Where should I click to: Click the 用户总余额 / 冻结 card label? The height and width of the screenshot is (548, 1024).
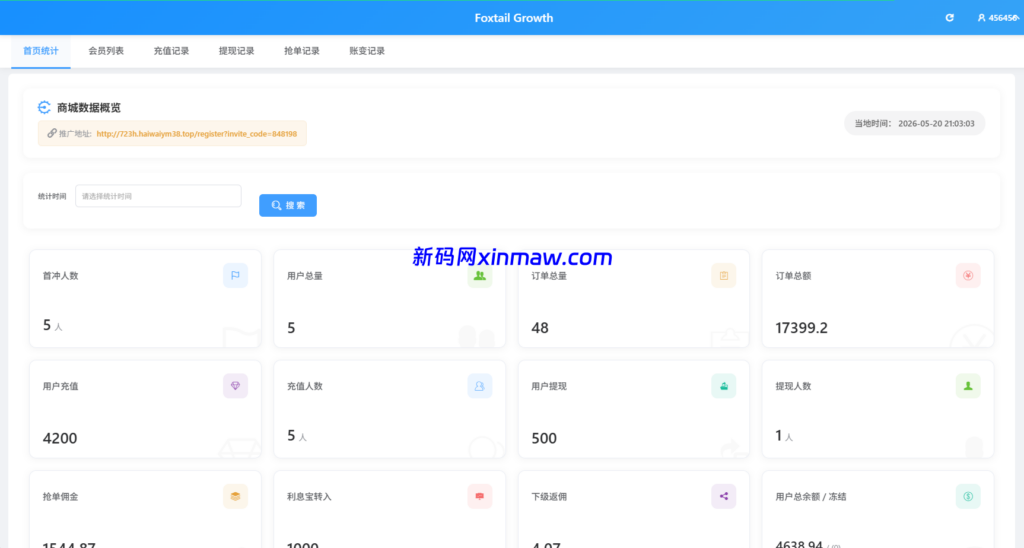pyautogui.click(x=811, y=496)
